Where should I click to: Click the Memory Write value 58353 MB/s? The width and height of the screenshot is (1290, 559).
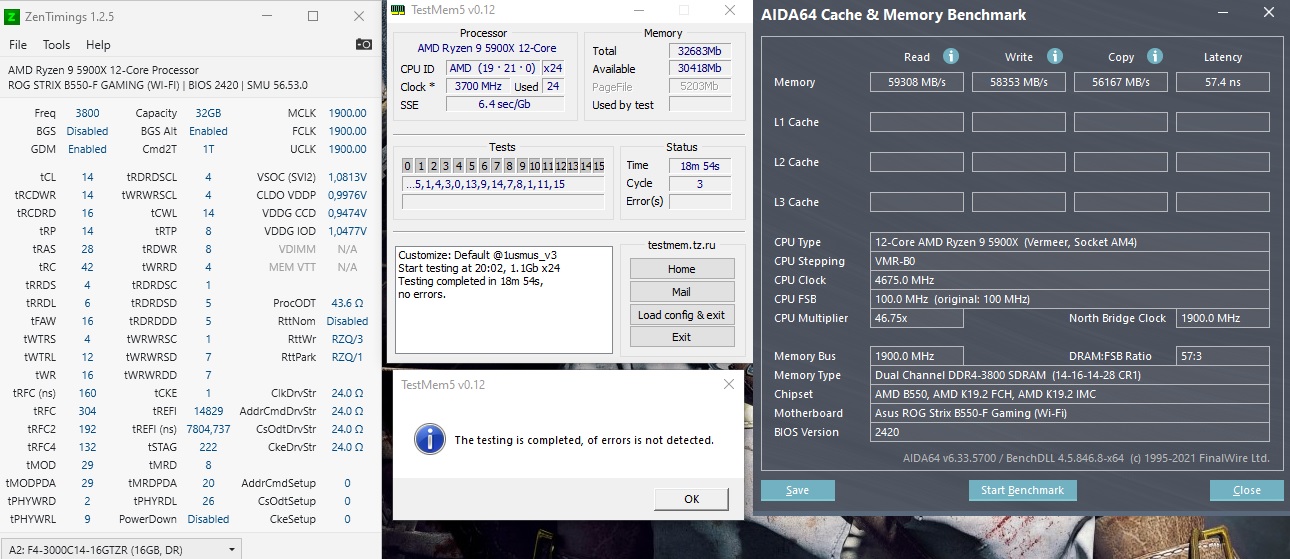click(1019, 82)
